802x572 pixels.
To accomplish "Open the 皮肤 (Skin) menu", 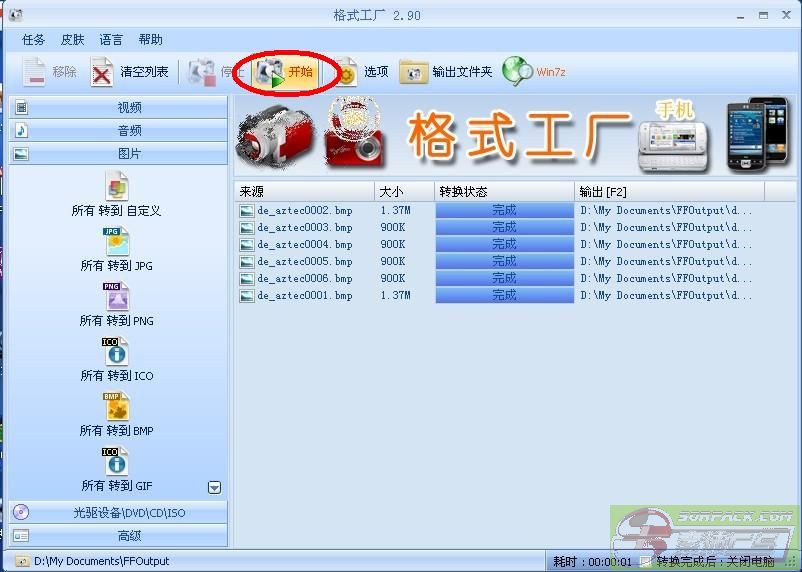I will pos(73,40).
